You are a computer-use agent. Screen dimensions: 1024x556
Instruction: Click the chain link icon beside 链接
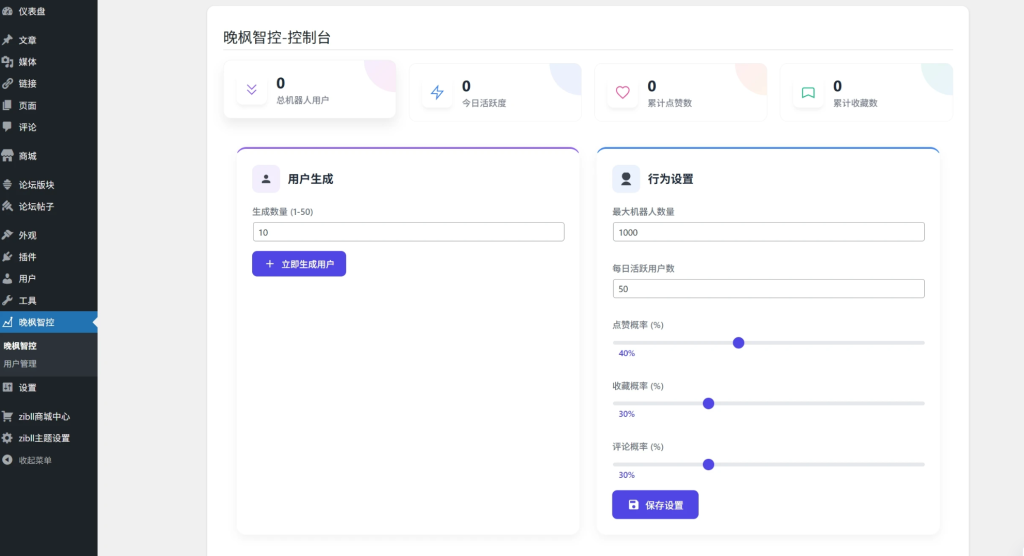7,83
